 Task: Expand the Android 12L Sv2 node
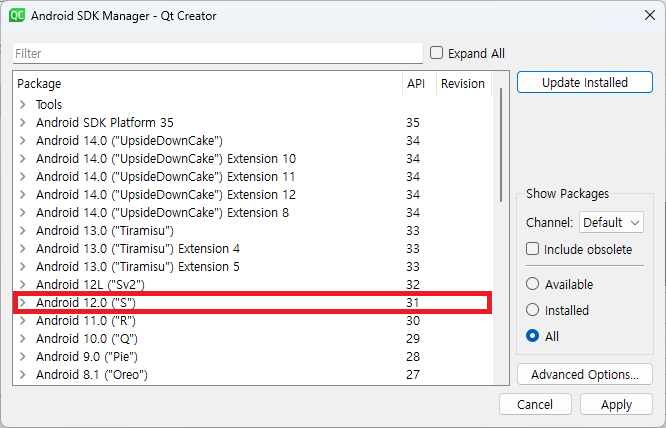tap(23, 284)
